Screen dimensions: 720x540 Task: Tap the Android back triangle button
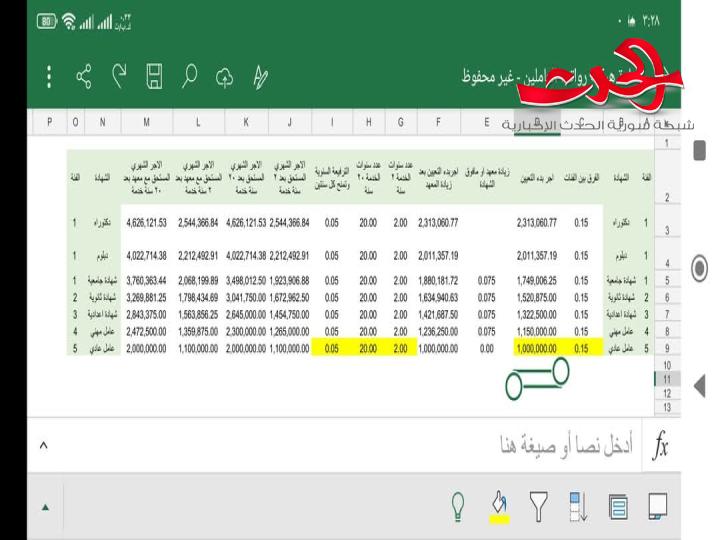pos(699,386)
